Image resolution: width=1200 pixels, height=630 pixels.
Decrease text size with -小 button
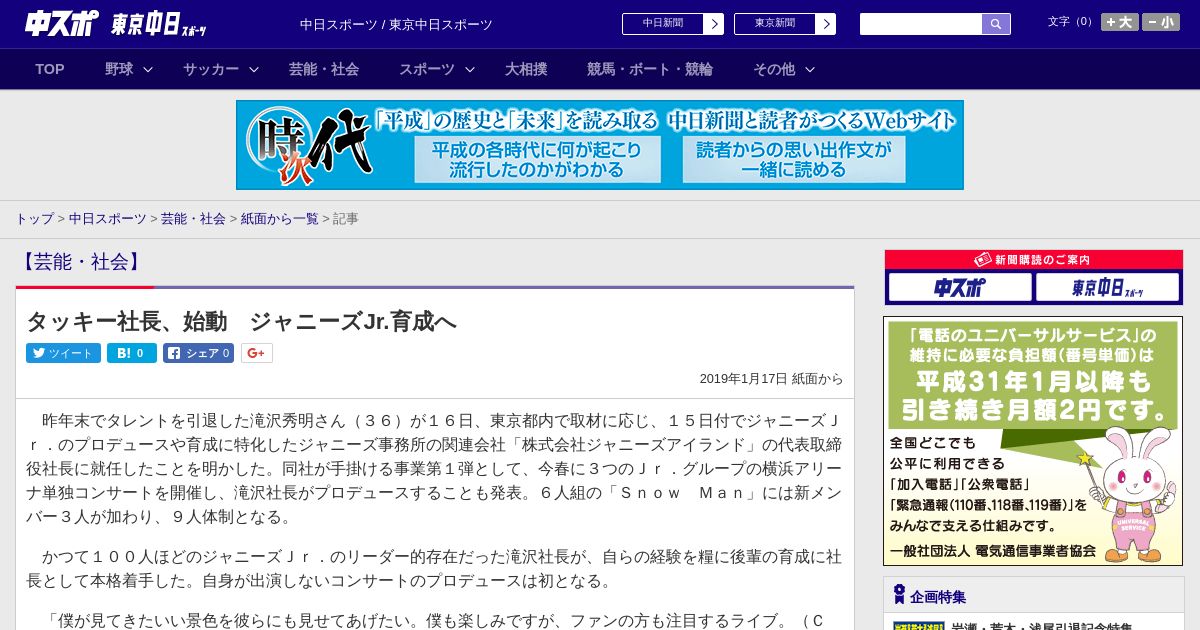1161,22
